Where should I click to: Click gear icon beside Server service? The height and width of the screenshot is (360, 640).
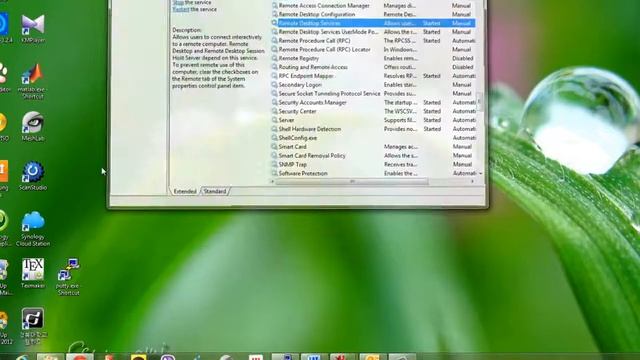pyautogui.click(x=275, y=120)
